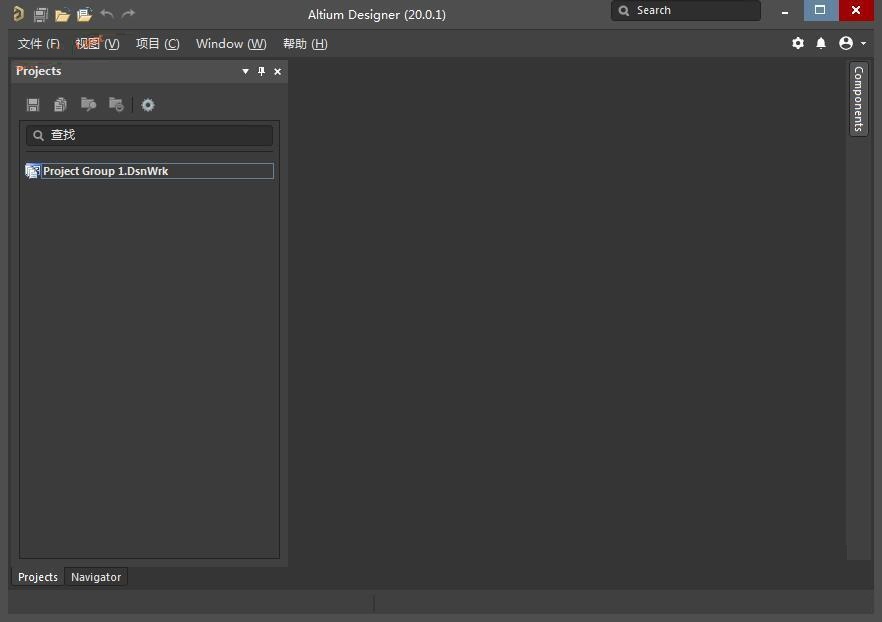Open the 帮助 (H) menu
The image size is (882, 622).
(x=305, y=44)
